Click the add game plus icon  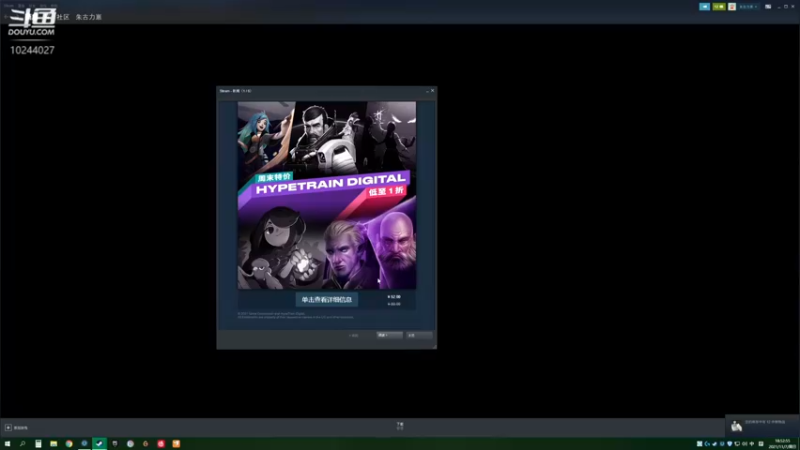coord(8,428)
